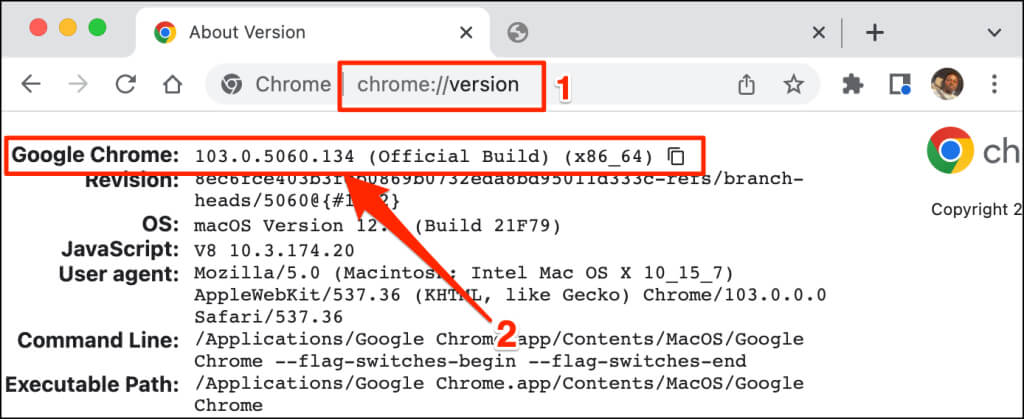Open the Extensions puzzle menu
This screenshot has width=1024, height=419.
click(x=853, y=85)
